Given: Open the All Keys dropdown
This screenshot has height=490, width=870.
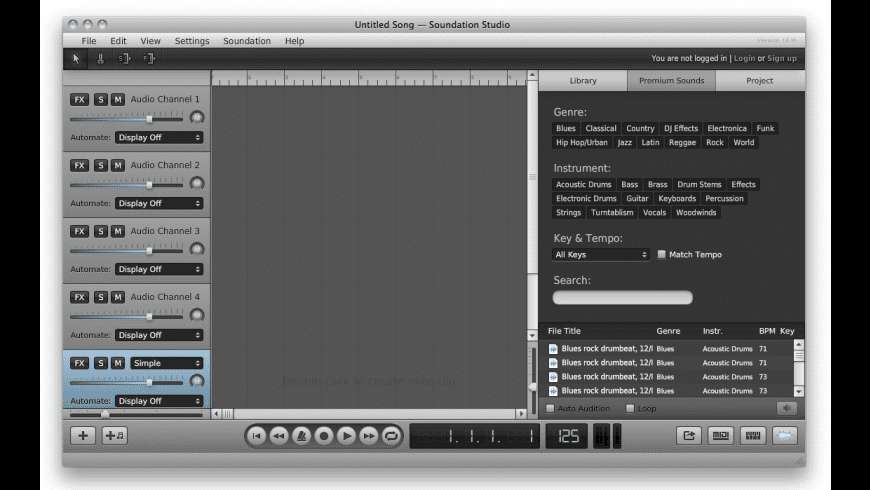Looking at the screenshot, I should [601, 255].
